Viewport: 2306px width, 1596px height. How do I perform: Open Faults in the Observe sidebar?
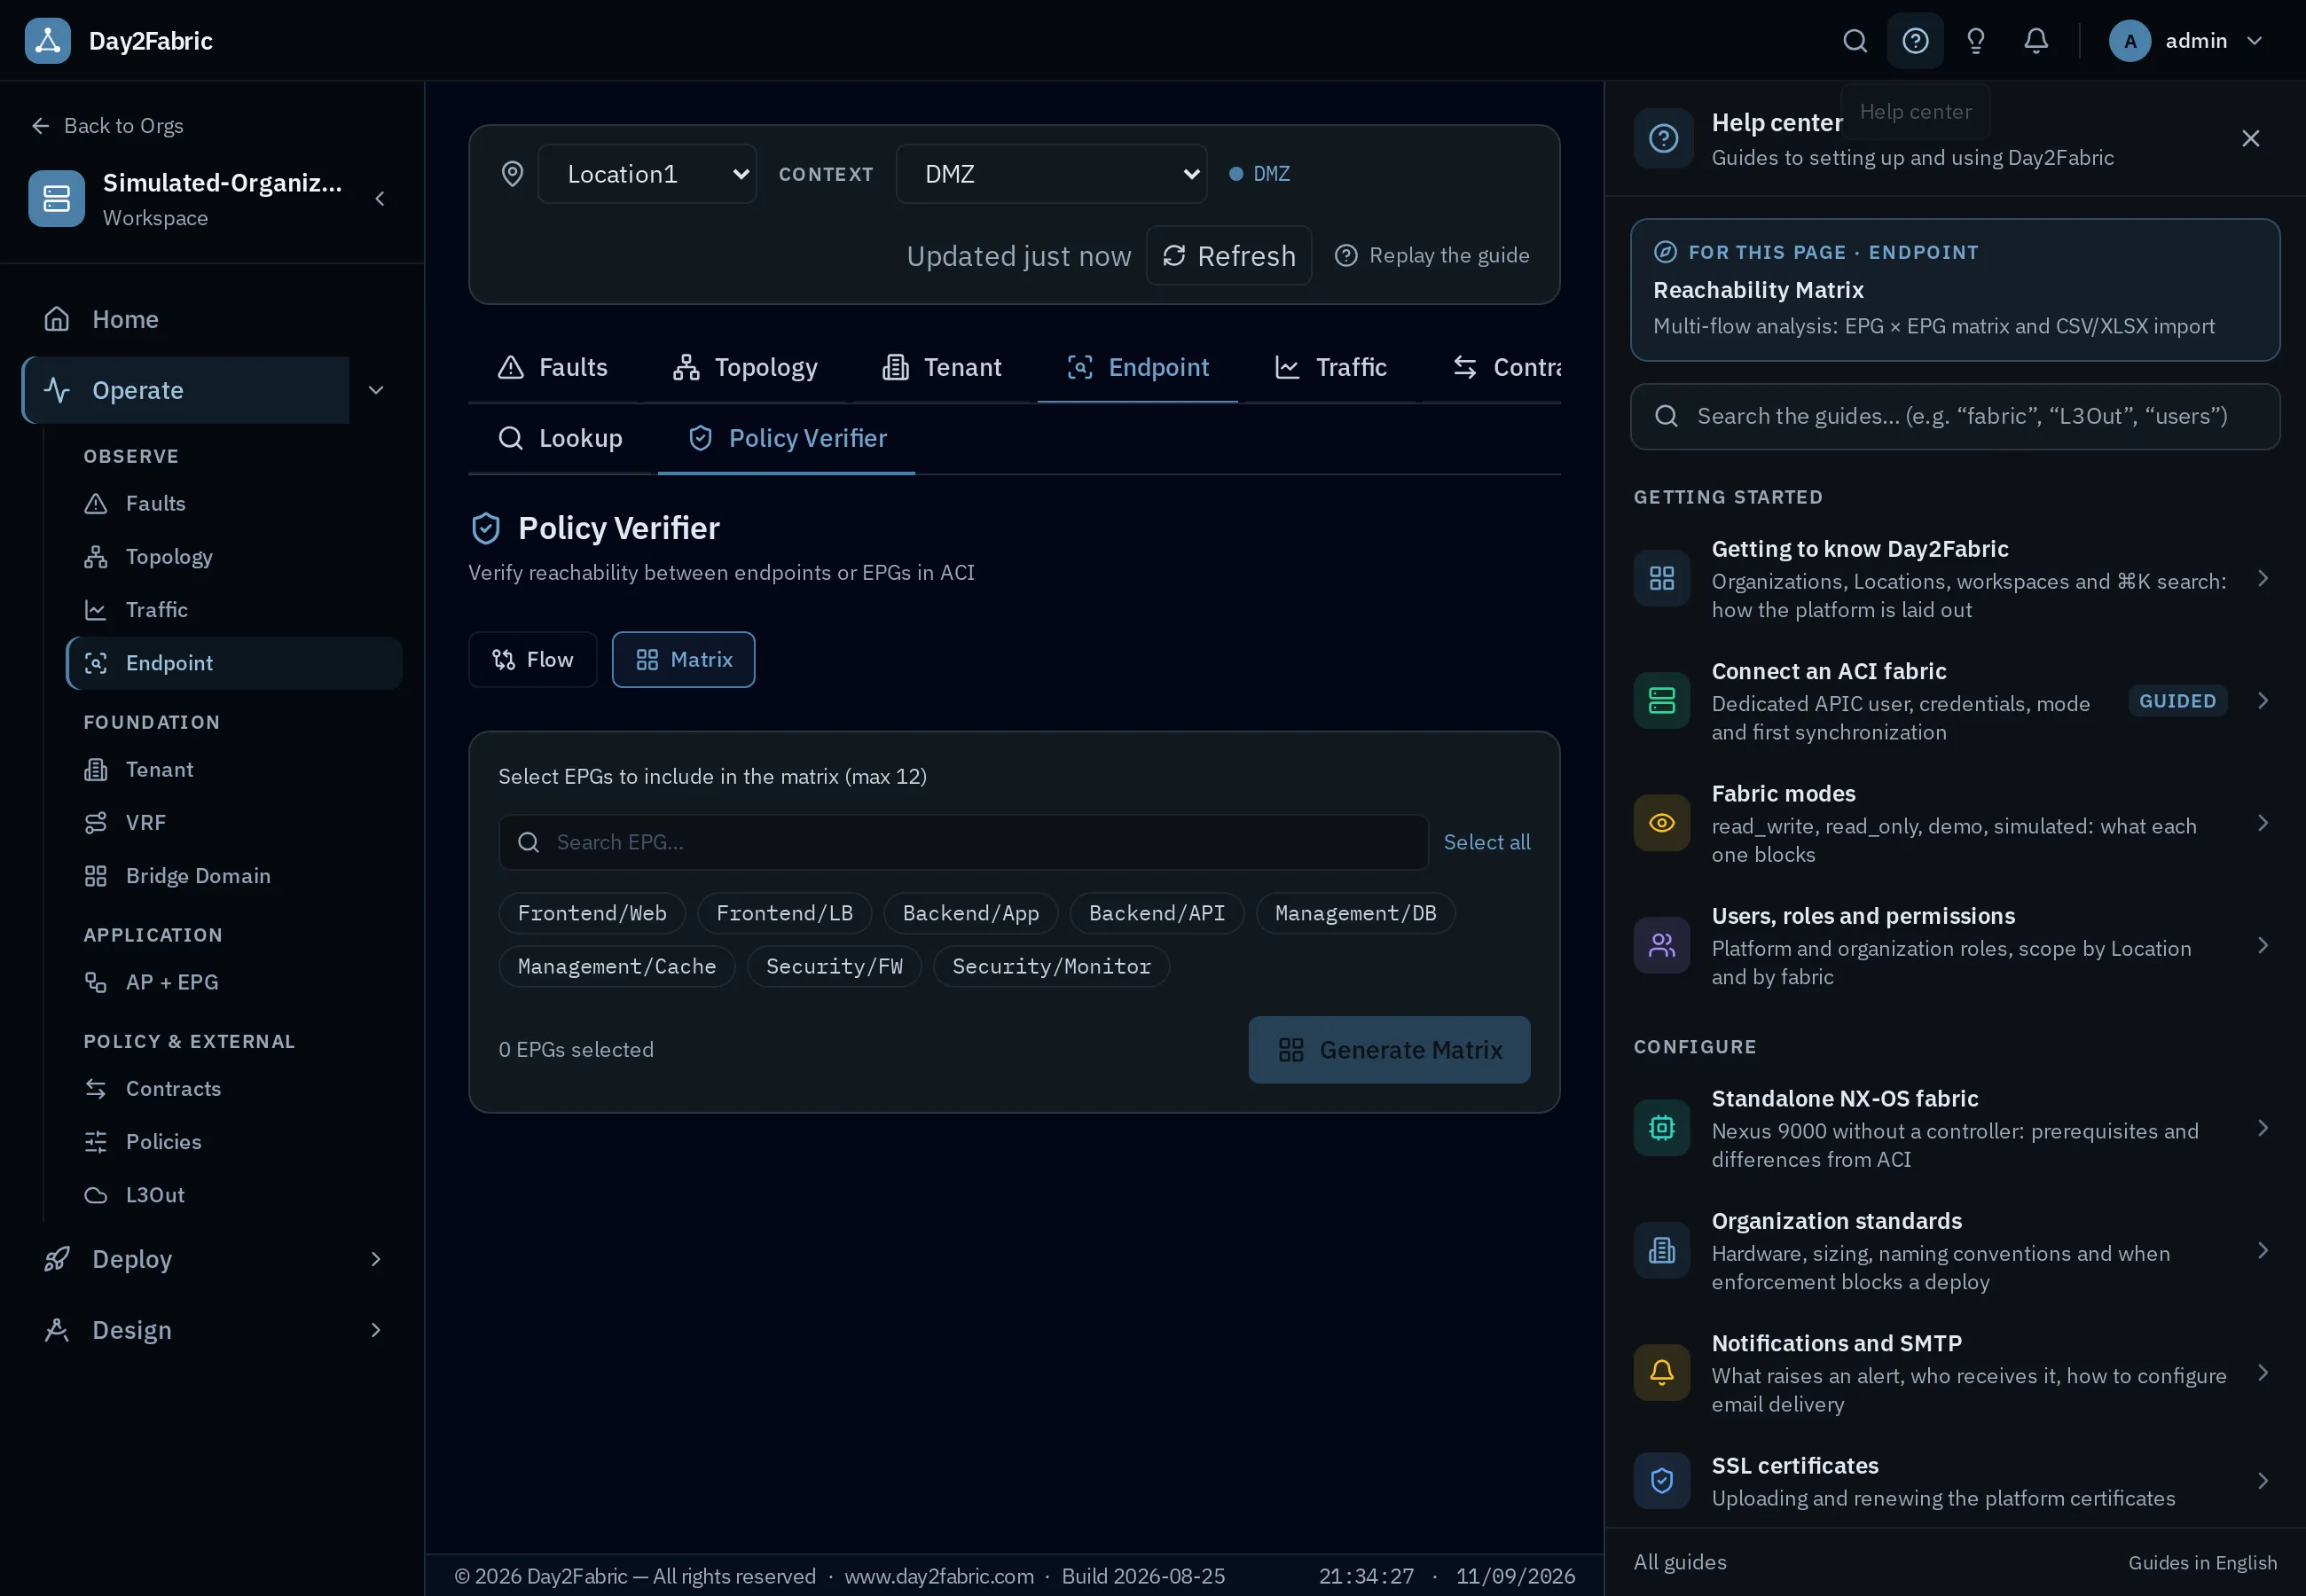tap(234, 503)
